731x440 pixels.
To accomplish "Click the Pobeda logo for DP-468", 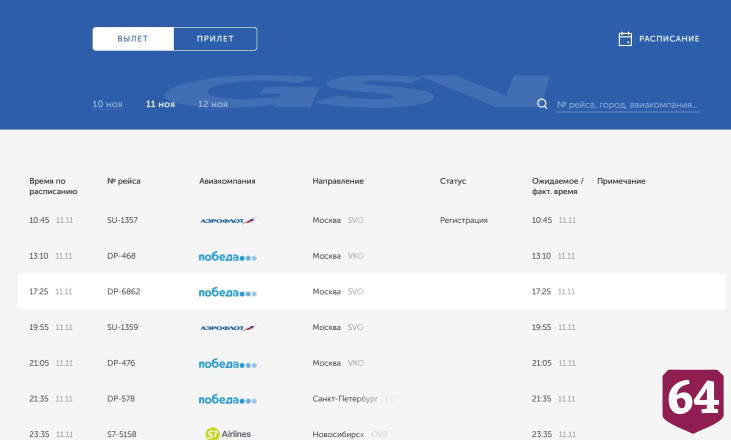I will 228,257.
